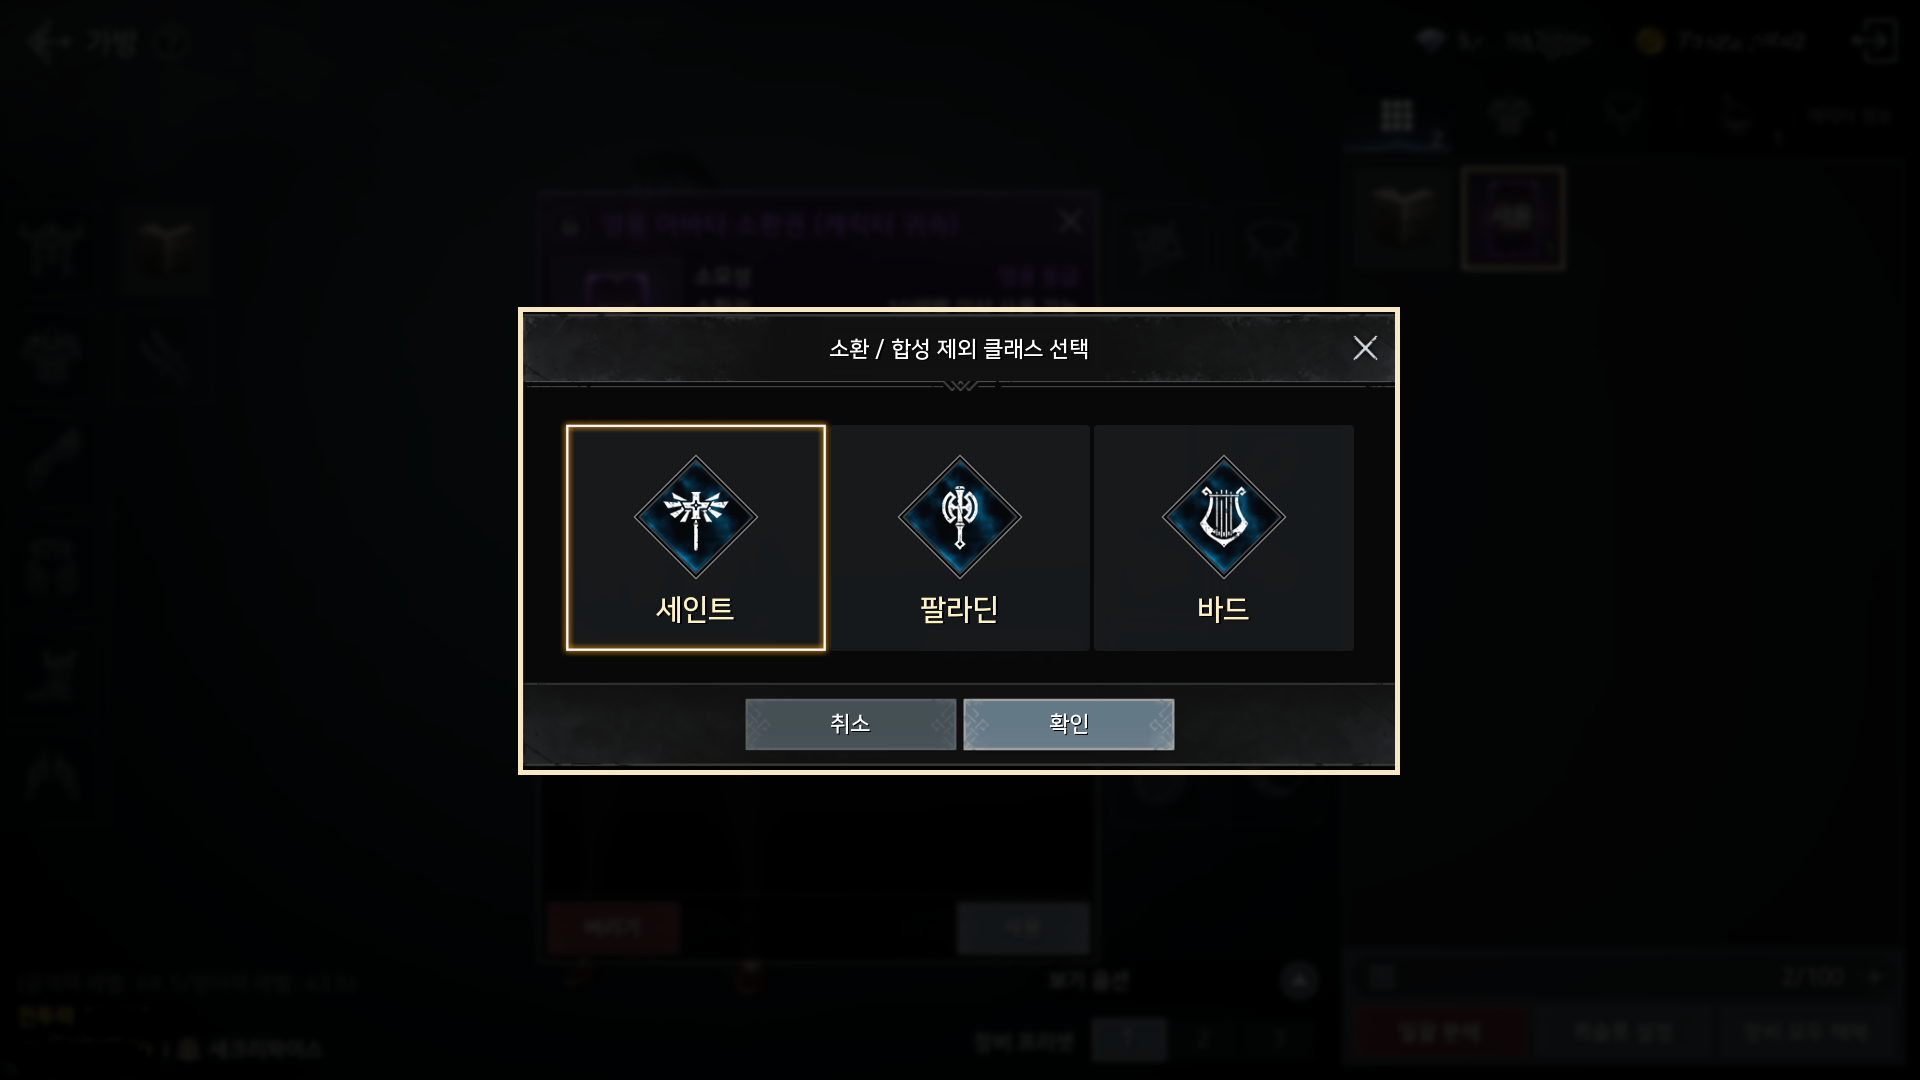Click the gold coin currency icon
Viewport: 1920px width, 1080px height.
[x=1650, y=41]
